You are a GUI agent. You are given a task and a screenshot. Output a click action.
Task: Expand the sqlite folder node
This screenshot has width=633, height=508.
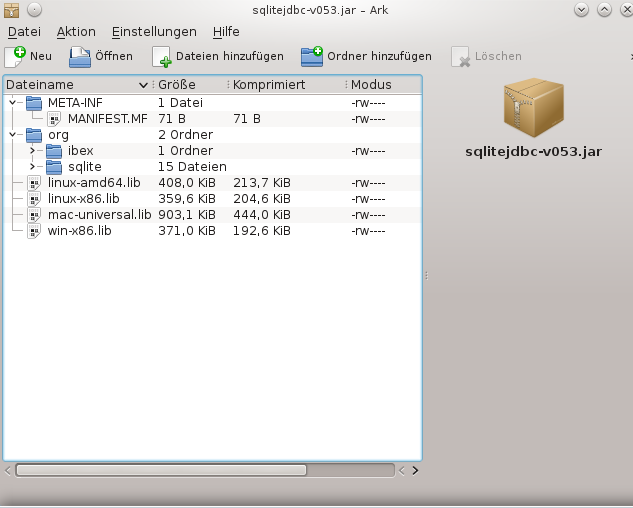click(x=32, y=166)
